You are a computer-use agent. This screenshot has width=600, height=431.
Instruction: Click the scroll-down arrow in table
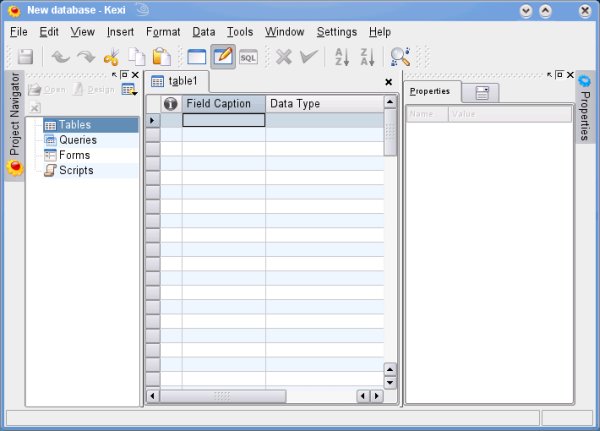390,383
